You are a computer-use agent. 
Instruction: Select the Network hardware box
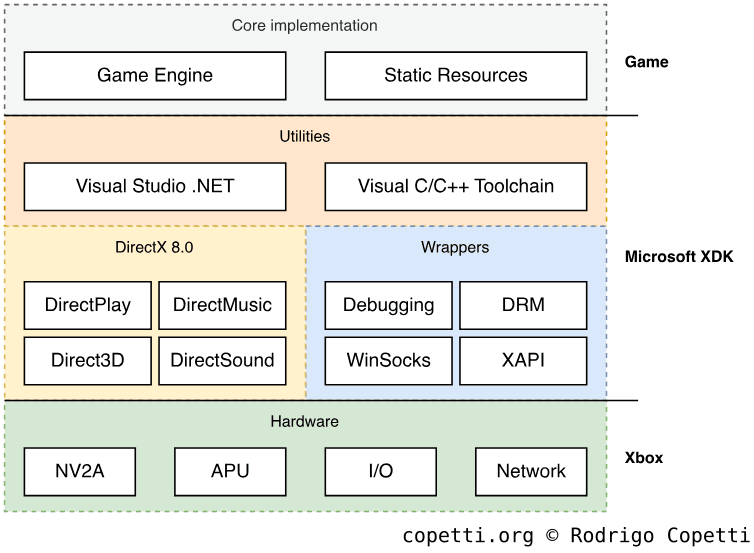[x=531, y=472]
